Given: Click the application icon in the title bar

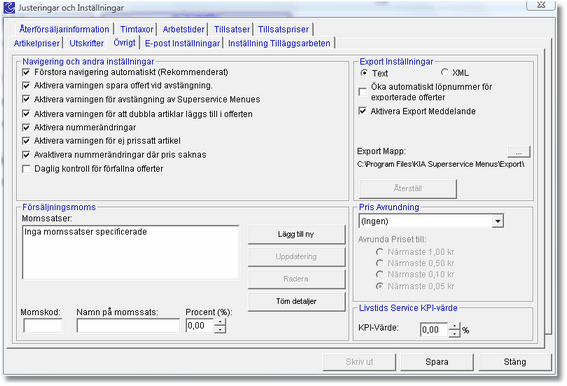Looking at the screenshot, I should pos(9,7).
